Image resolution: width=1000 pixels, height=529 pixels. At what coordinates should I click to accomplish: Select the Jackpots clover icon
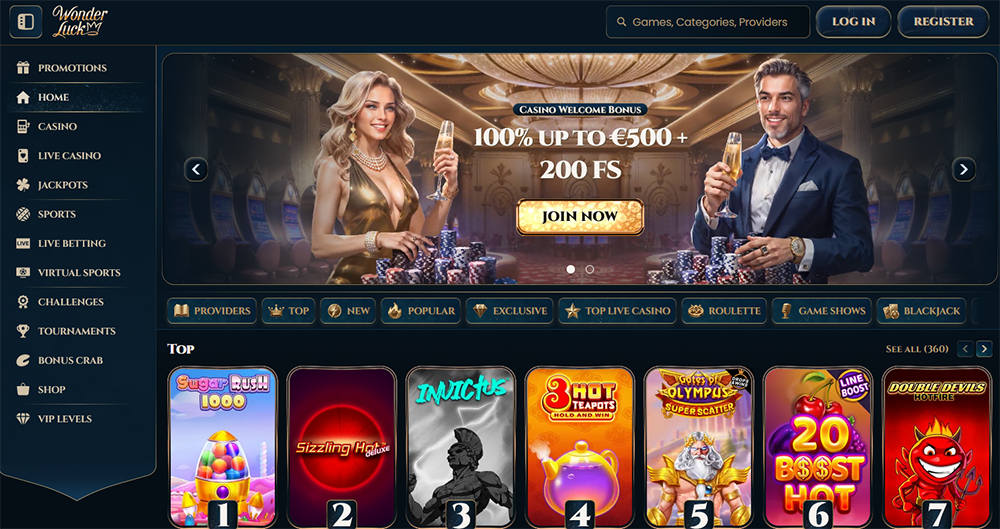click(x=23, y=185)
